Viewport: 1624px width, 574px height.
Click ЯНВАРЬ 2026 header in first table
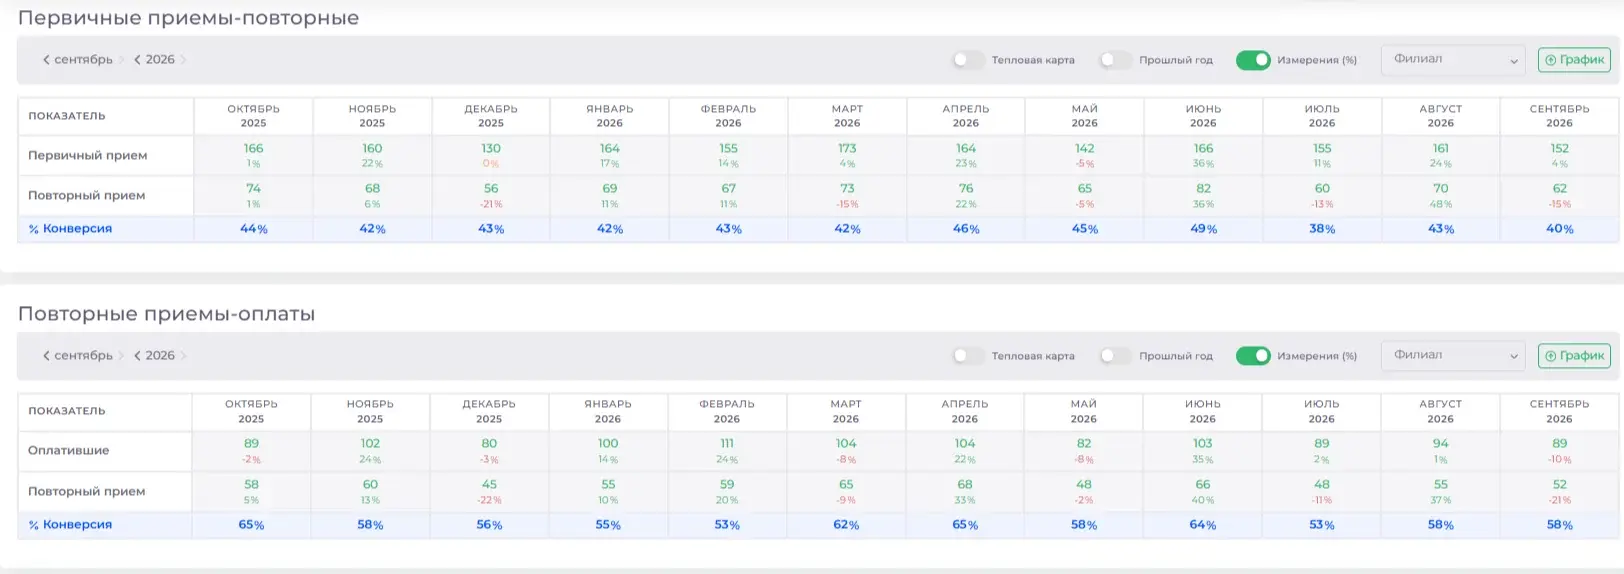(610, 116)
